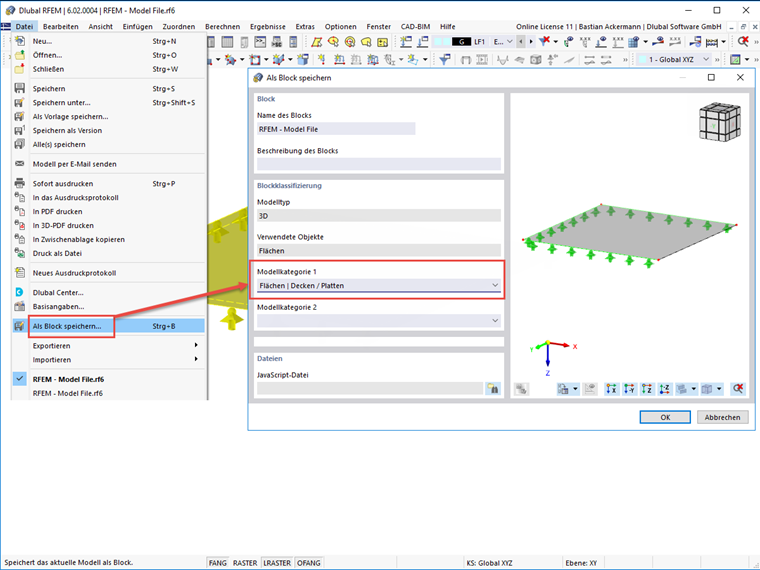
Task: Click the JavaScript-Datei path field
Action: click(370, 388)
